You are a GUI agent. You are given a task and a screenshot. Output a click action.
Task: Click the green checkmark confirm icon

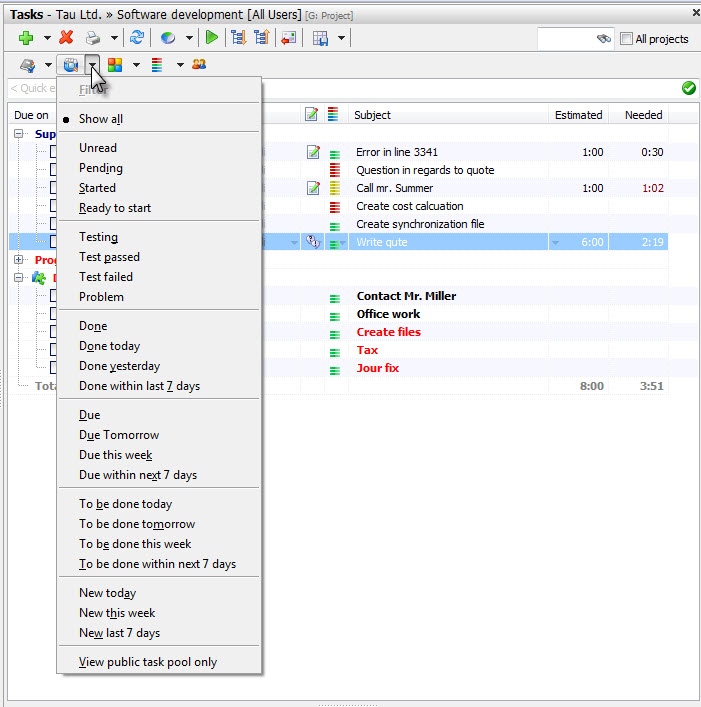click(x=688, y=88)
